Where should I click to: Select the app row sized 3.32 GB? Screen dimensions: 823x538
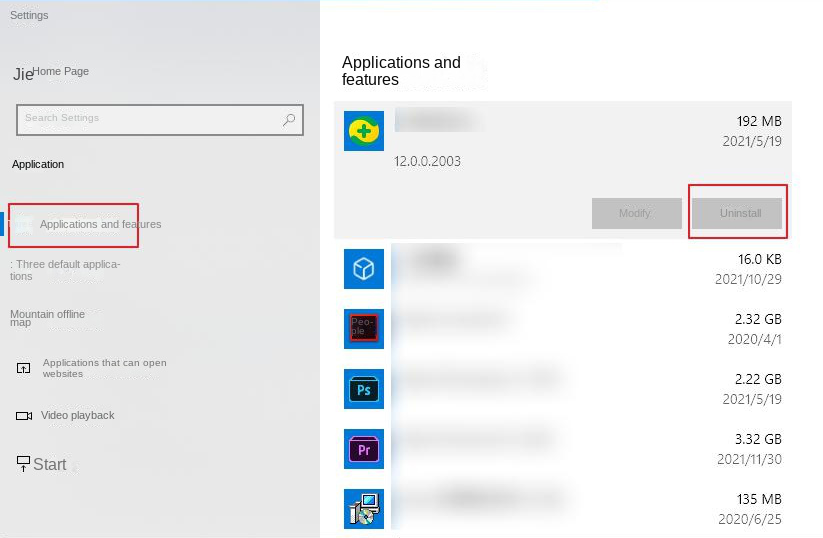(562, 449)
